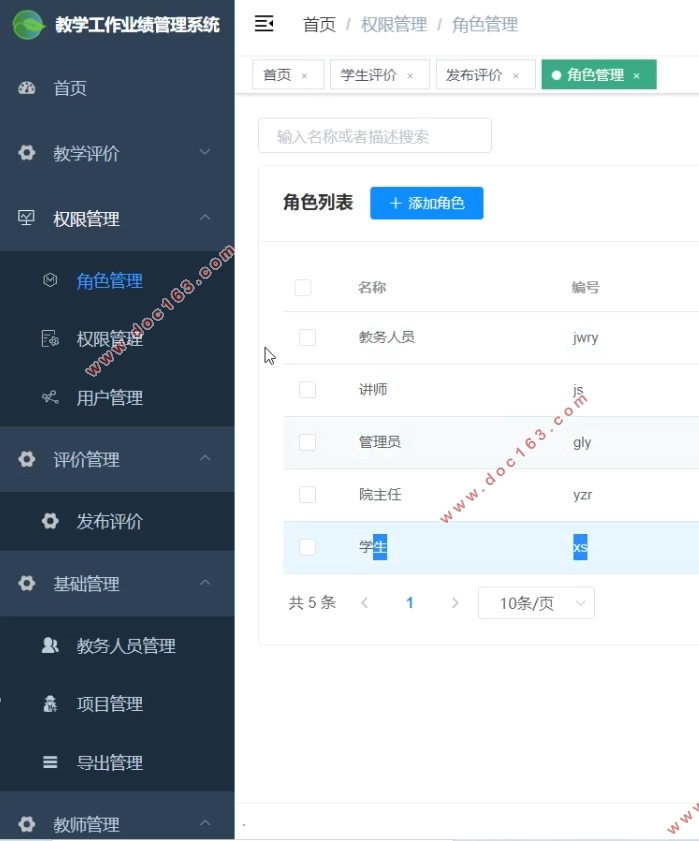699x841 pixels.
Task: Open 首页 in the sidebar menu
Action: point(117,88)
